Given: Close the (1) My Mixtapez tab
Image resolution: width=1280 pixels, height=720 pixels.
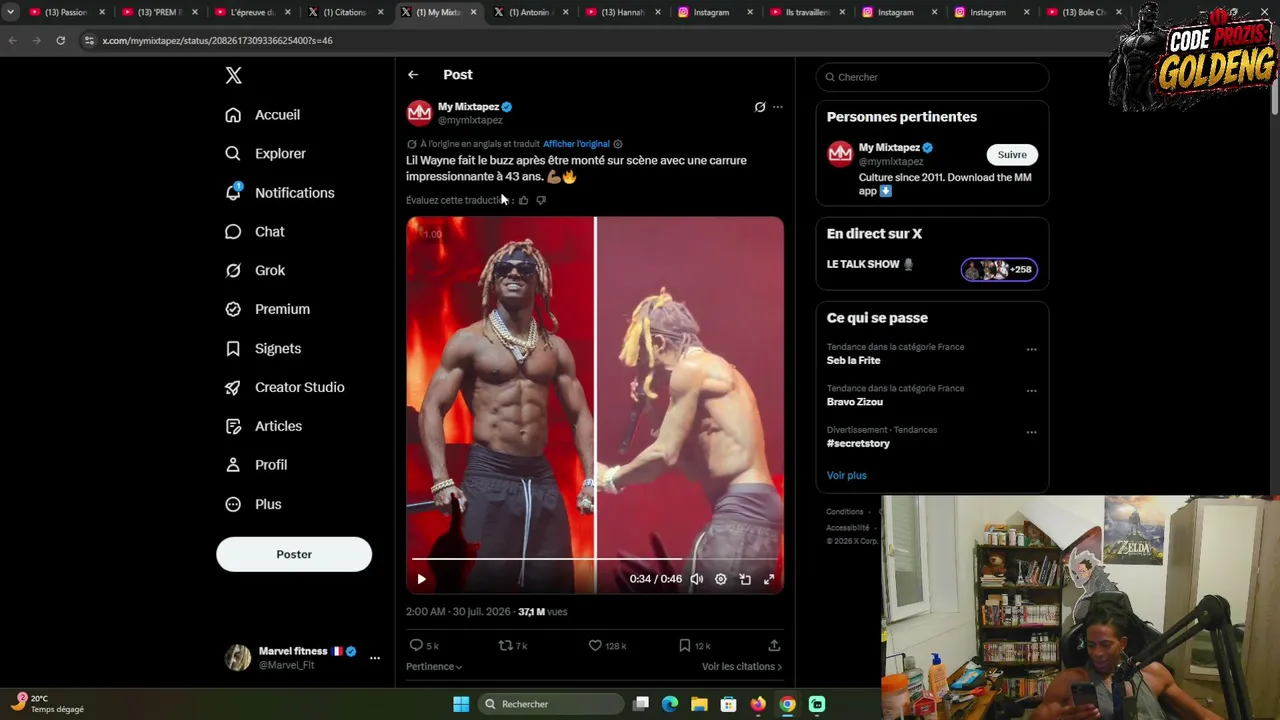Looking at the screenshot, I should coord(474,12).
